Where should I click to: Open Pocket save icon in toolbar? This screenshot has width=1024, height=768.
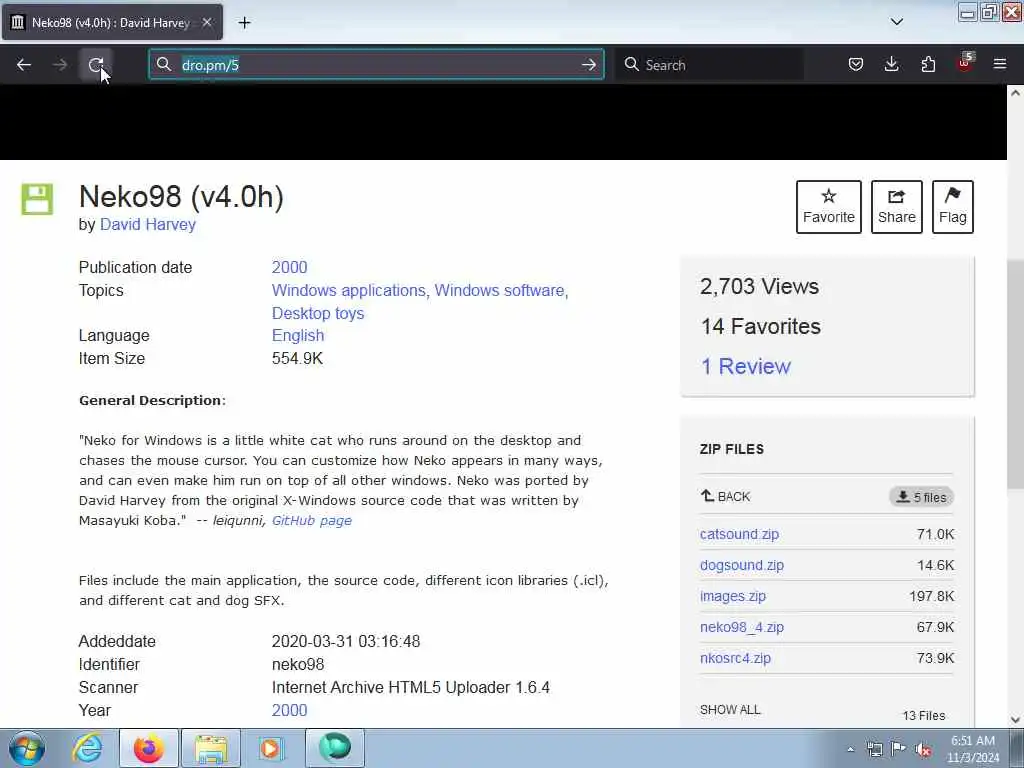pos(856,65)
